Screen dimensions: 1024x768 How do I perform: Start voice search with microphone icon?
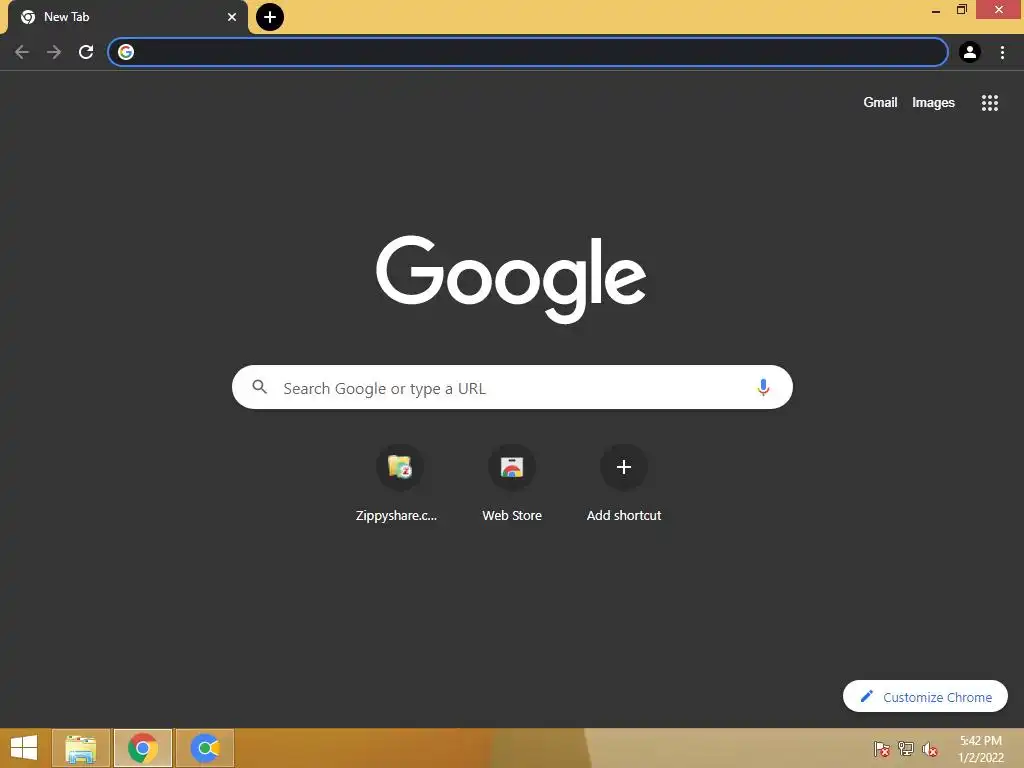point(763,387)
